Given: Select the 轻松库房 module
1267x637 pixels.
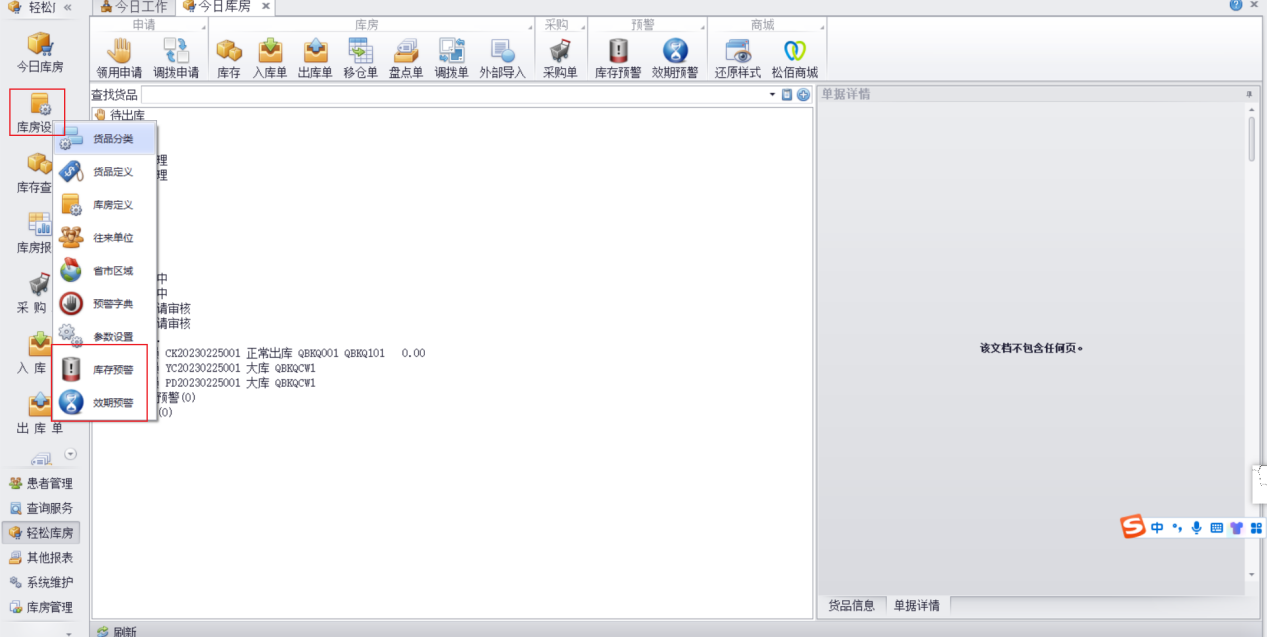Looking at the screenshot, I should pos(41,533).
